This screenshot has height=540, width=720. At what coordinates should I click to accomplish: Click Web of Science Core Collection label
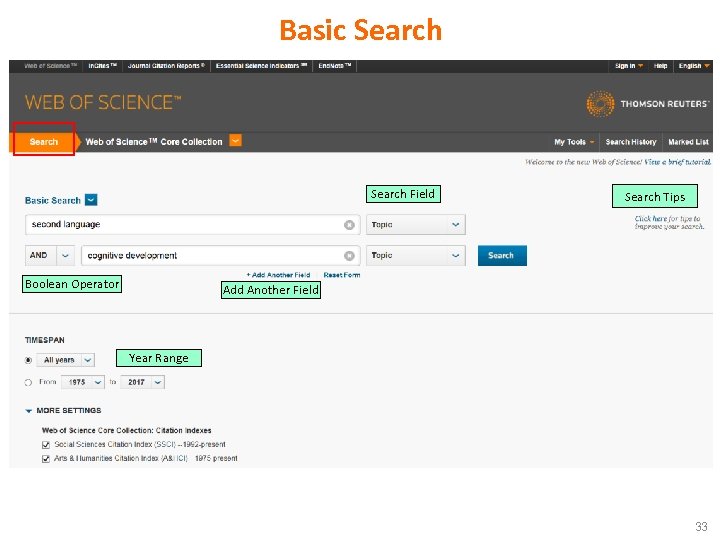pos(154,142)
